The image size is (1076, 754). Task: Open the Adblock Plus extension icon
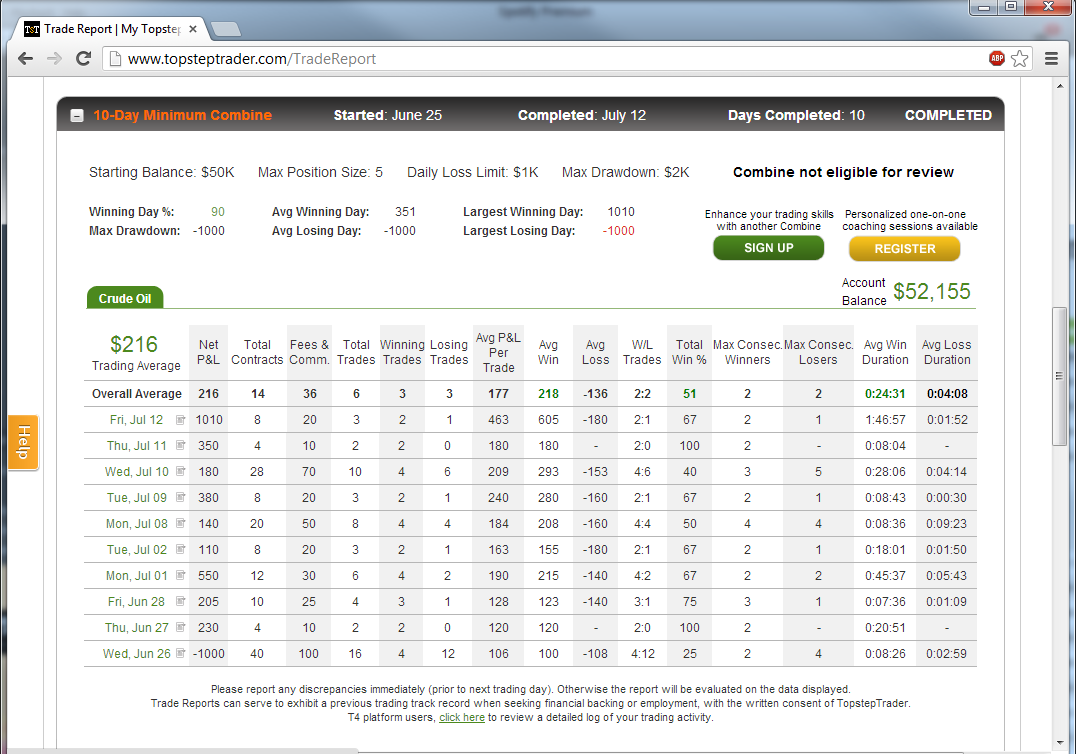pos(997,59)
